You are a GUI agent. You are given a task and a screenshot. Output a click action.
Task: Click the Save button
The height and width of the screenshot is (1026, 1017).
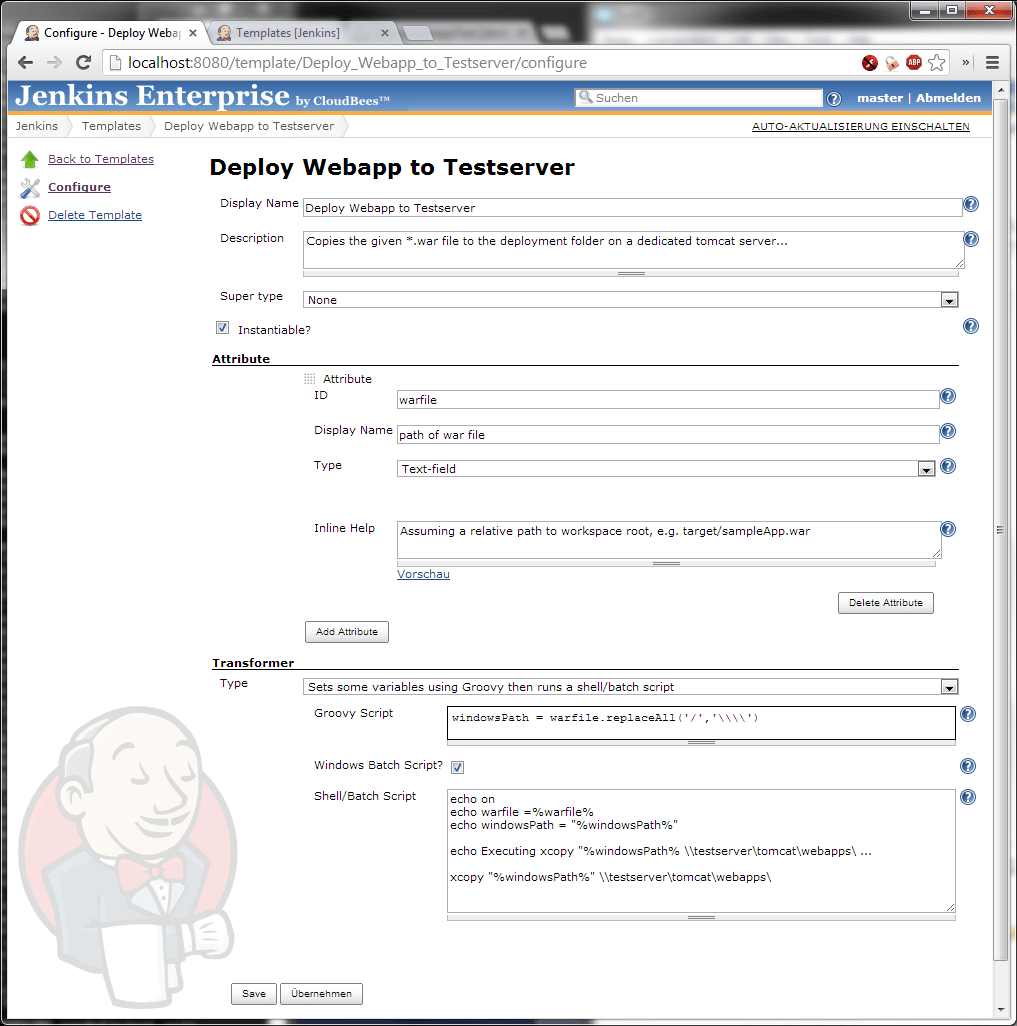tap(254, 993)
